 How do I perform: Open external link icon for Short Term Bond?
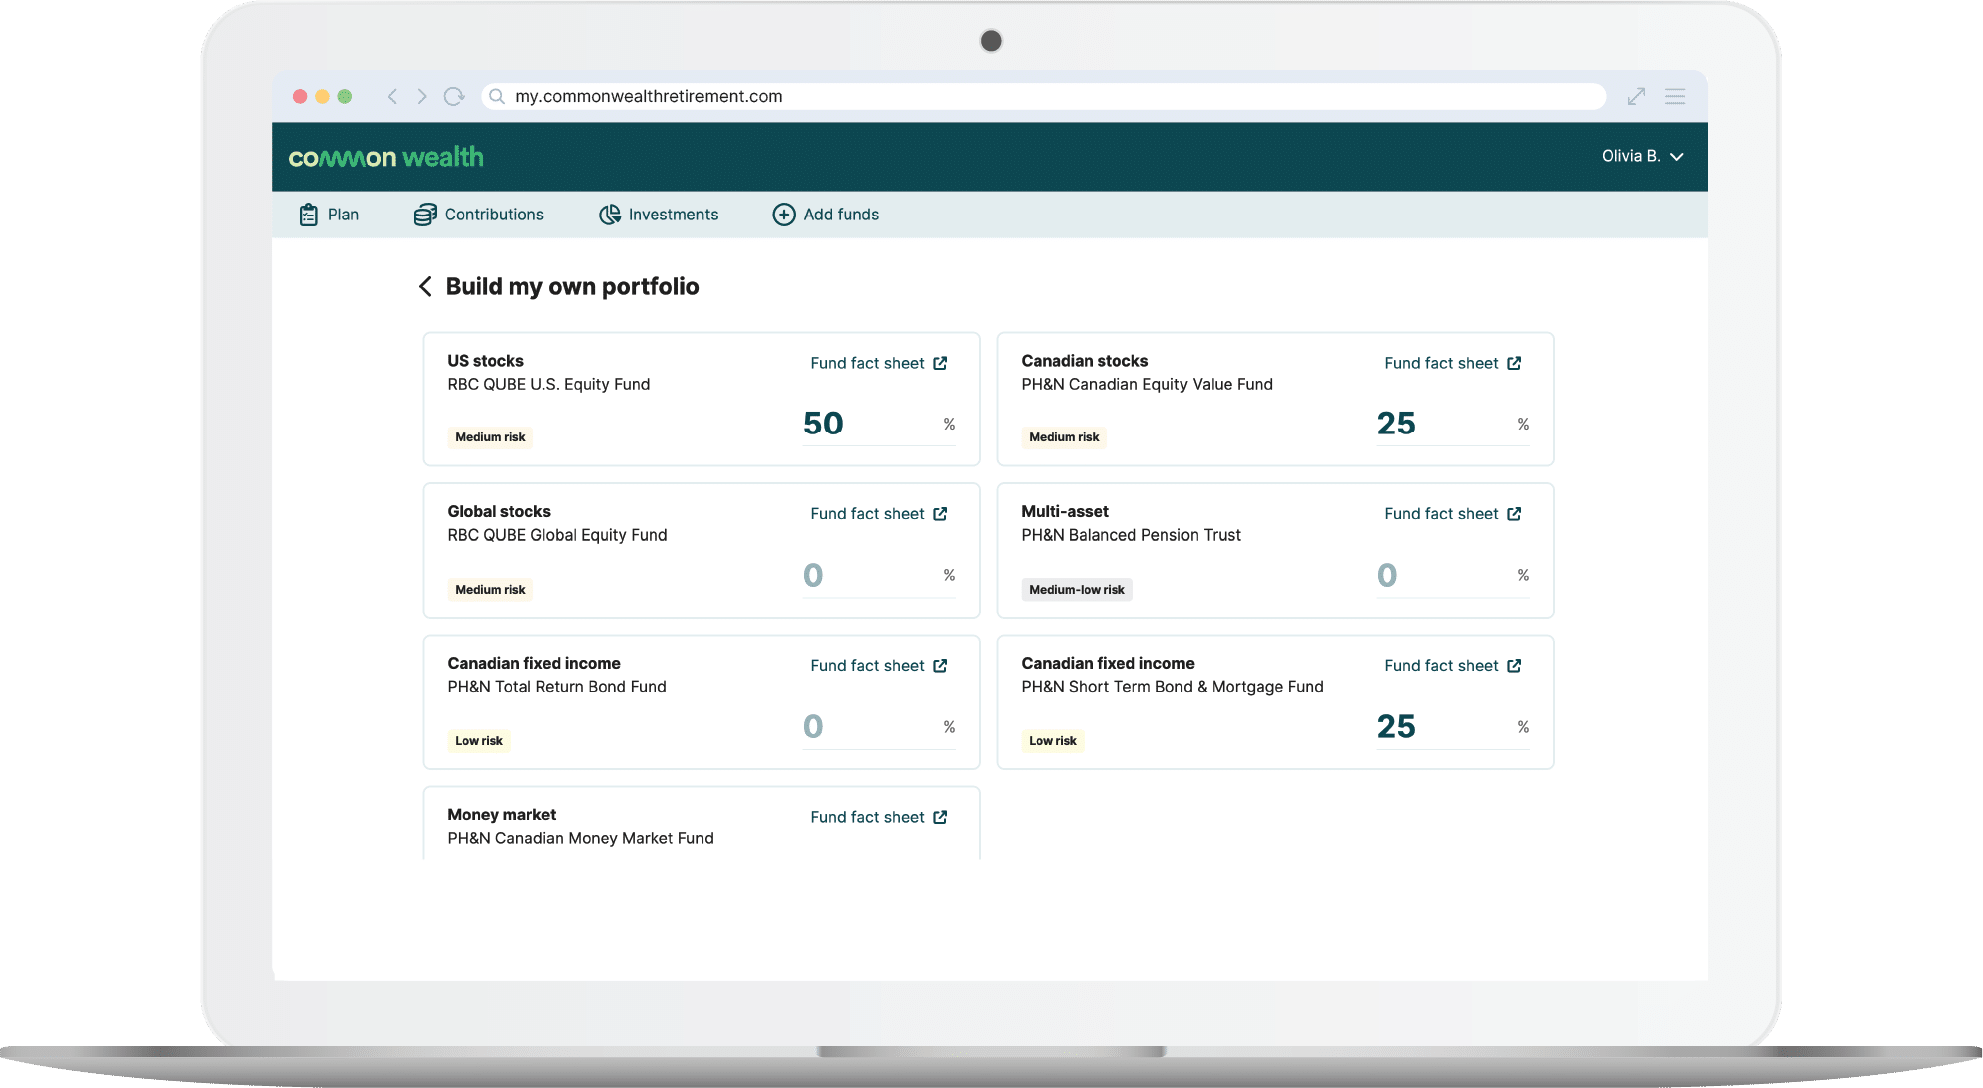[1514, 666]
